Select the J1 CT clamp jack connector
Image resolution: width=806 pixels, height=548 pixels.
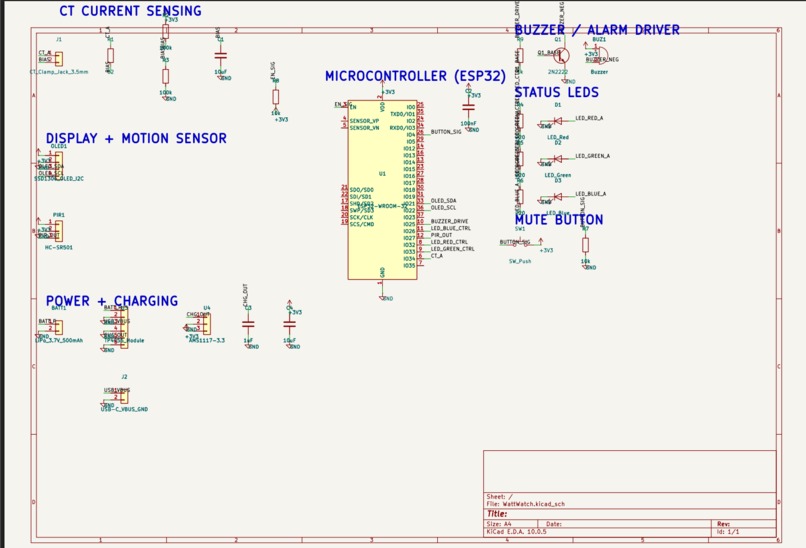(x=59, y=59)
